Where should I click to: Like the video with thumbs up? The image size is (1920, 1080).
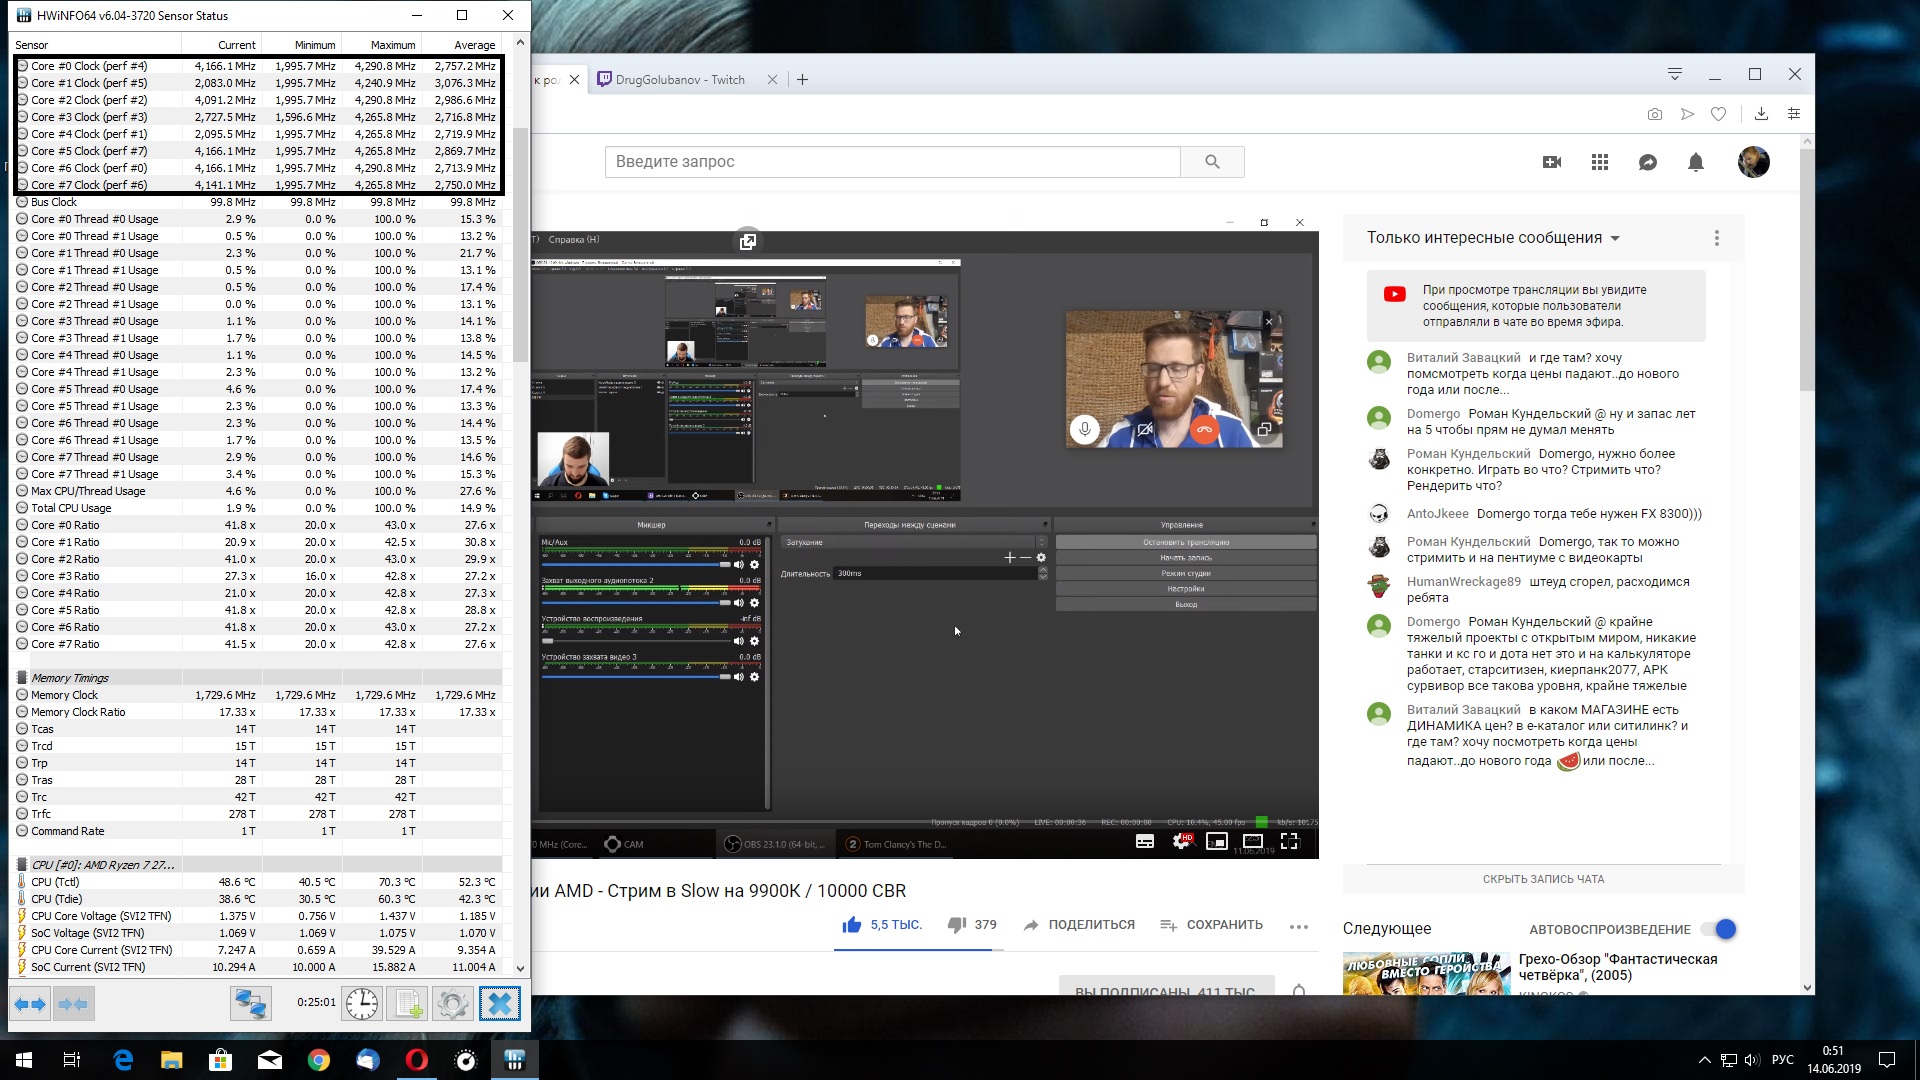pyautogui.click(x=852, y=925)
